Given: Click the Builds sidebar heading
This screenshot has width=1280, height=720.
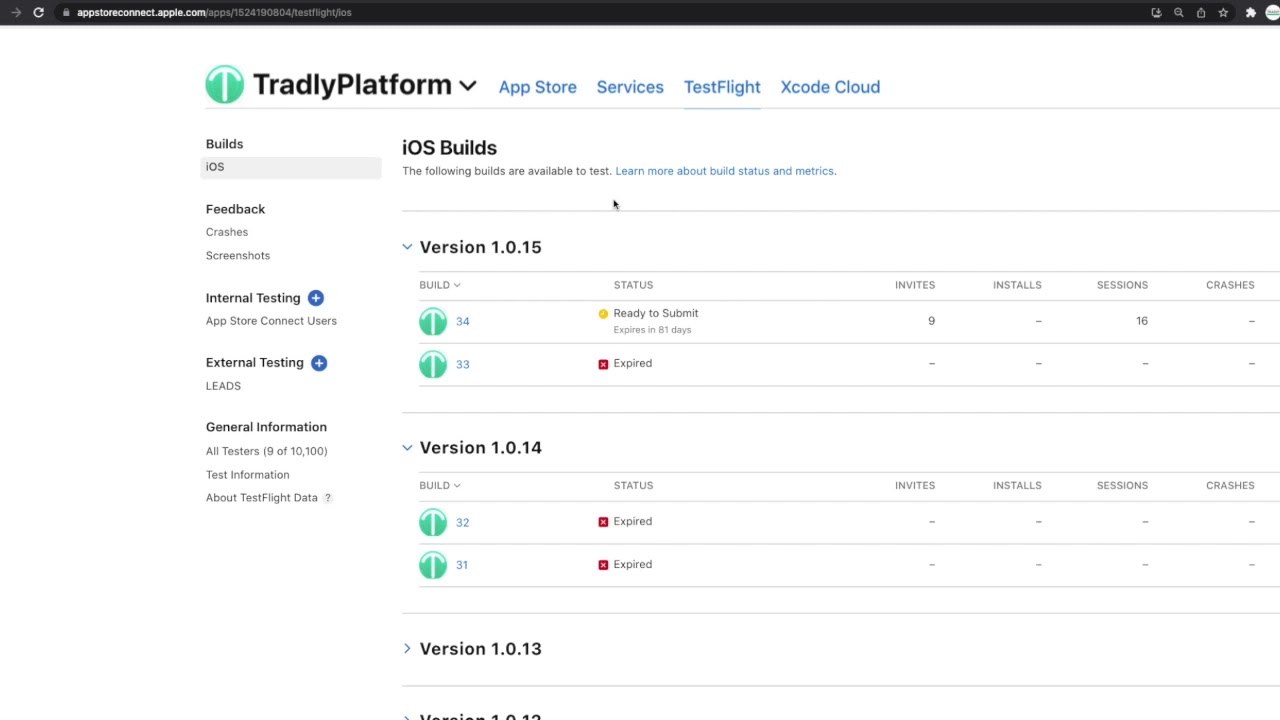Looking at the screenshot, I should 224,144.
